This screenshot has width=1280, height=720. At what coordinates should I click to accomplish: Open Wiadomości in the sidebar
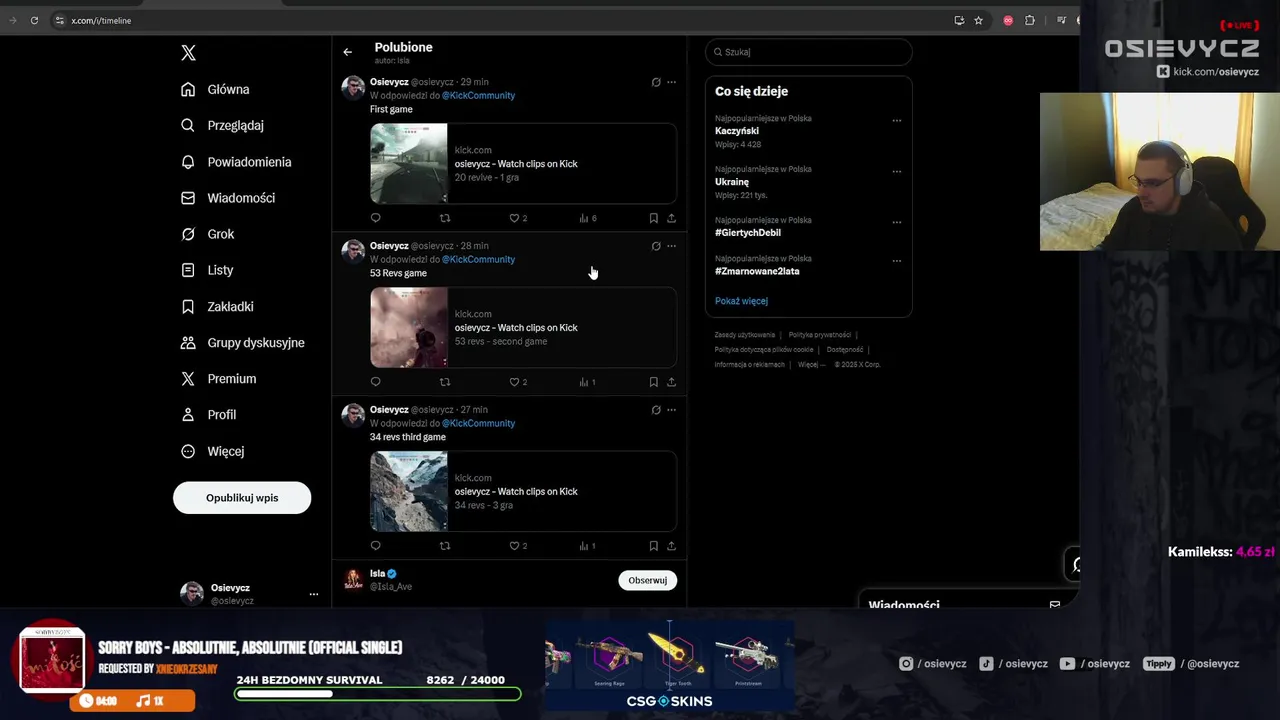(228, 198)
